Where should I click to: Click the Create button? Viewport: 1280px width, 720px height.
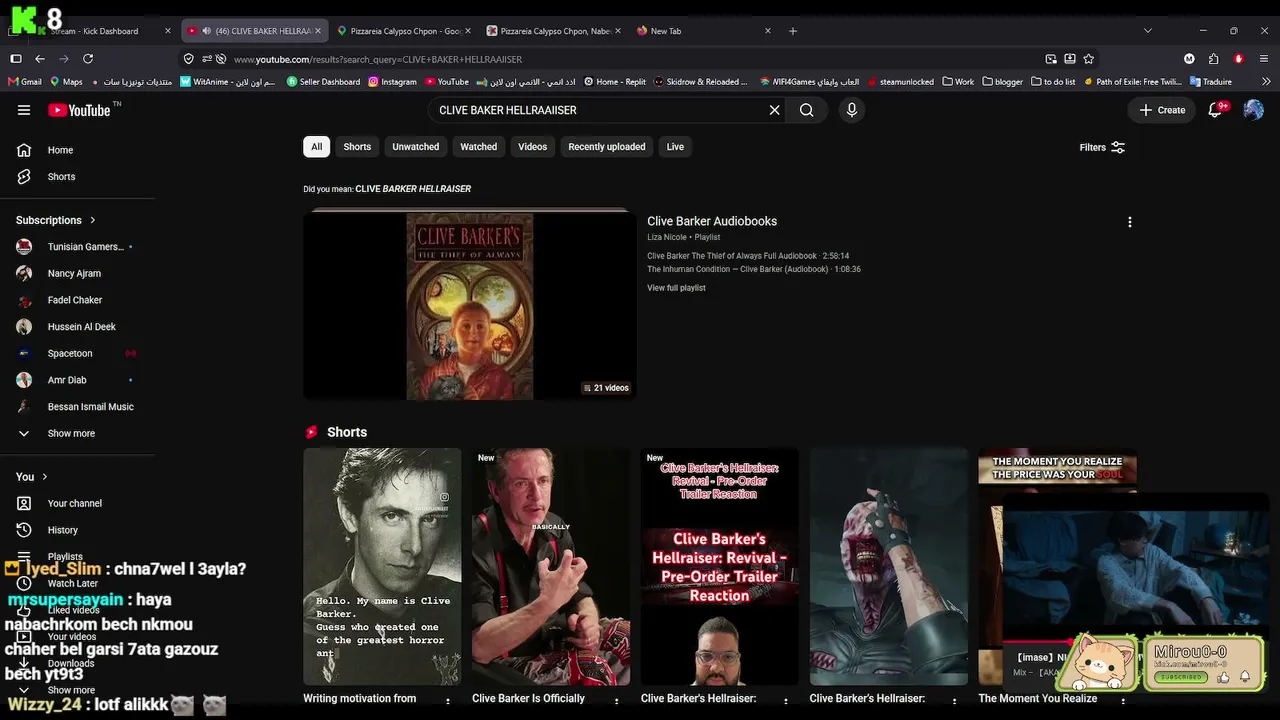click(1162, 110)
